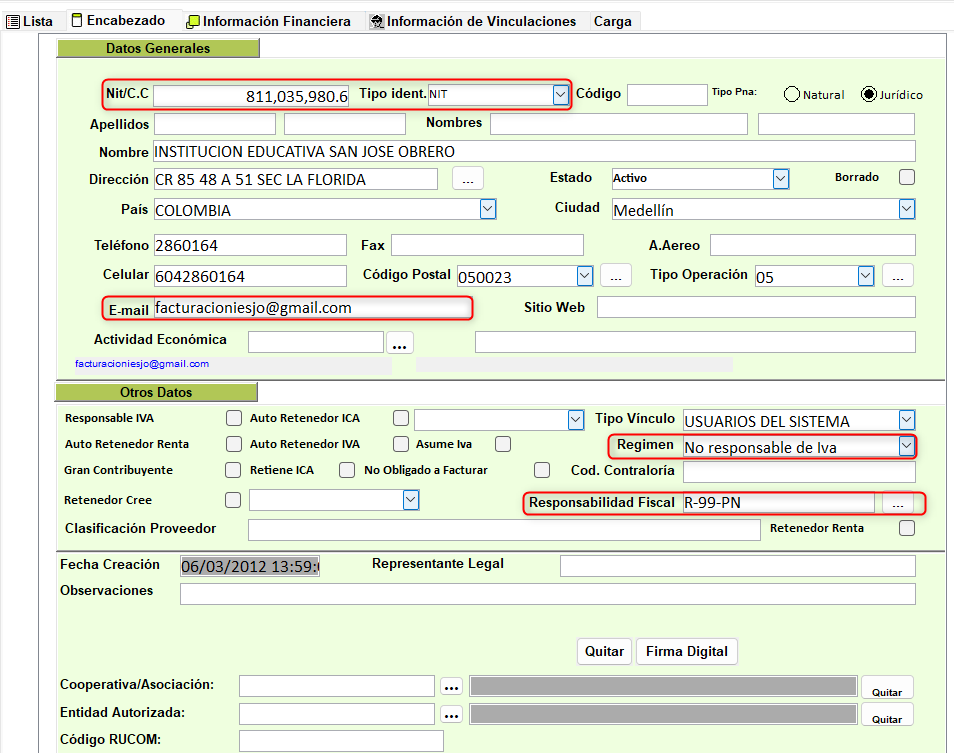The width and height of the screenshot is (954, 753).
Task: Click the Firma Digital button
Action: pyautogui.click(x=686, y=651)
